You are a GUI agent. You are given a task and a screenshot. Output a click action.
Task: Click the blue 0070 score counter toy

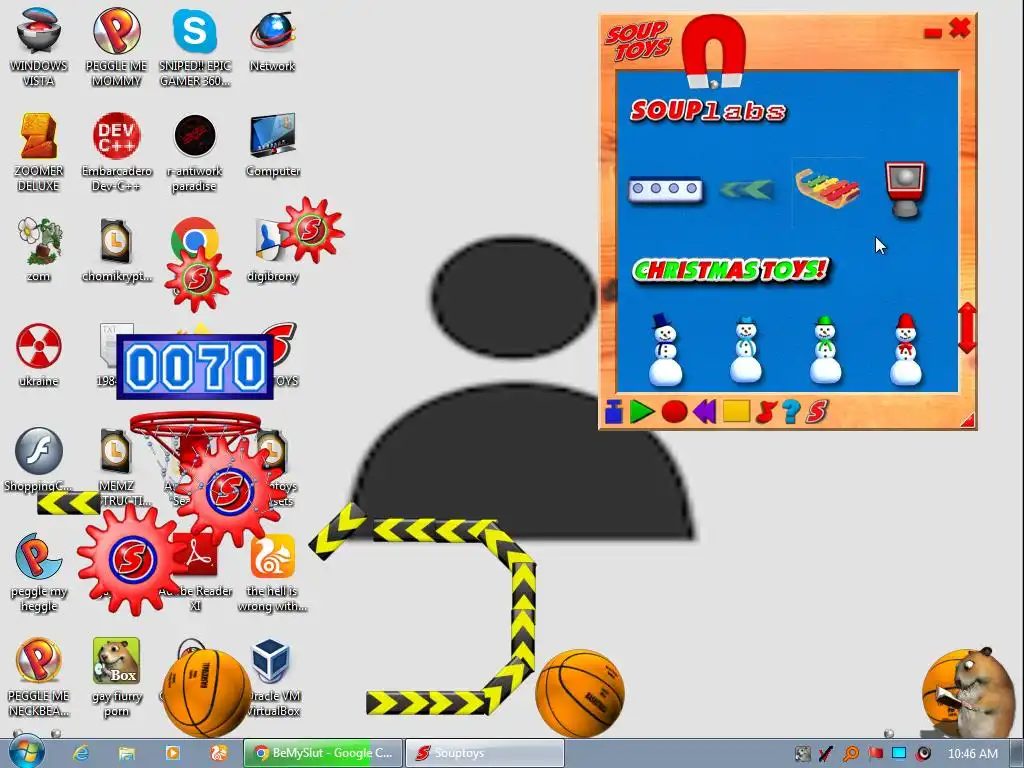(195, 367)
